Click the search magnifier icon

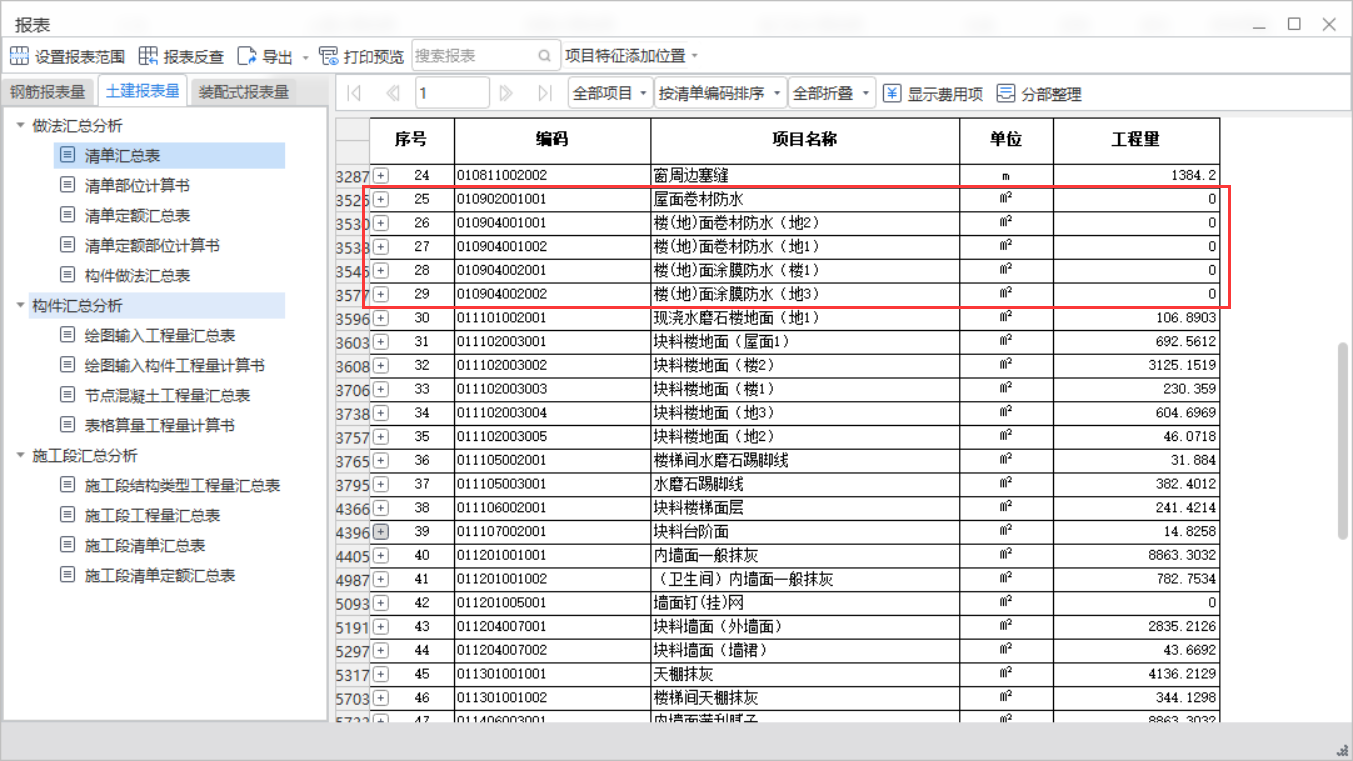pos(544,56)
